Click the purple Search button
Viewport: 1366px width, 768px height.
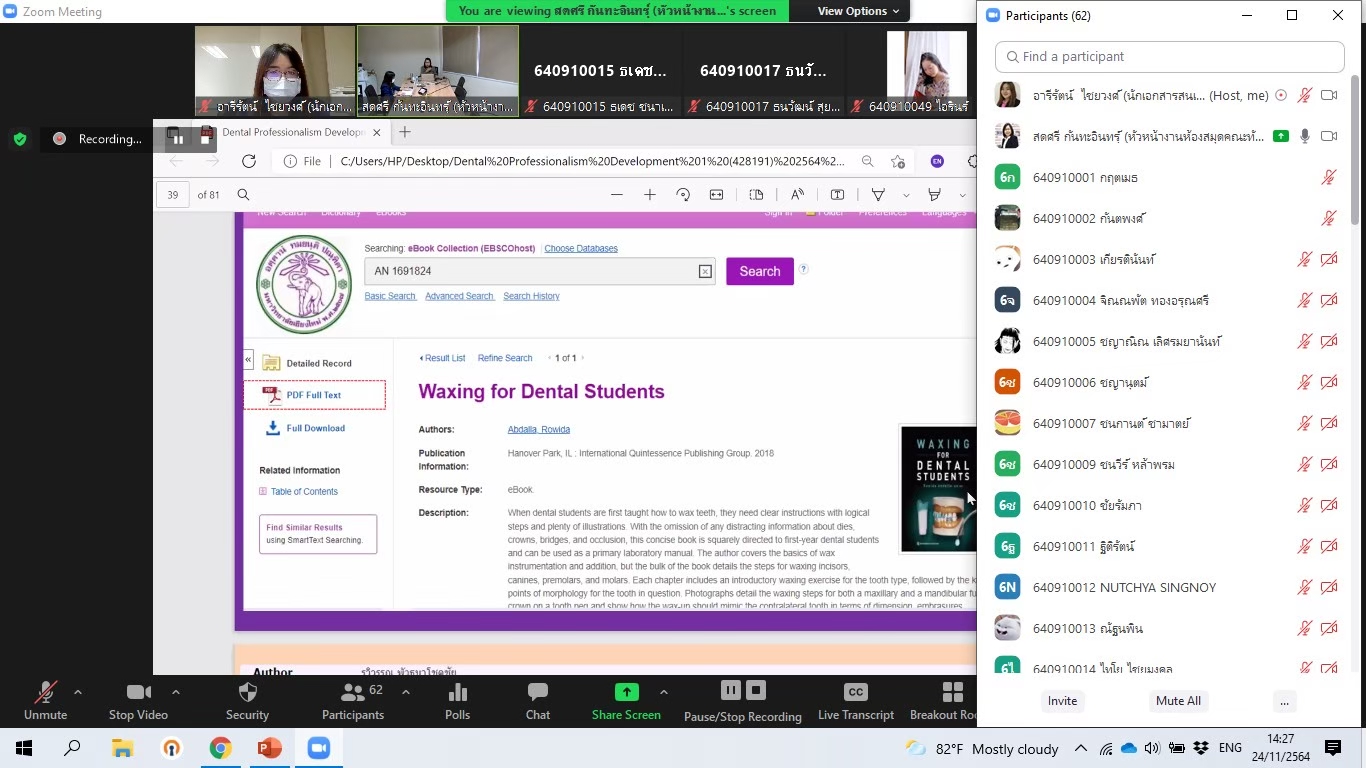[x=759, y=271]
